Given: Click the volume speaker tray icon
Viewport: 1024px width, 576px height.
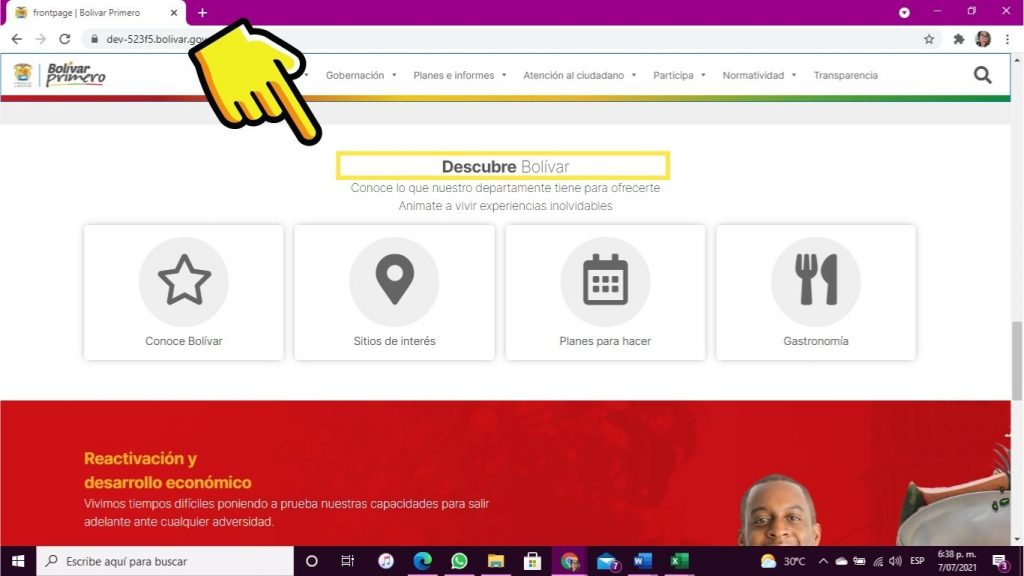Looking at the screenshot, I should coord(895,561).
